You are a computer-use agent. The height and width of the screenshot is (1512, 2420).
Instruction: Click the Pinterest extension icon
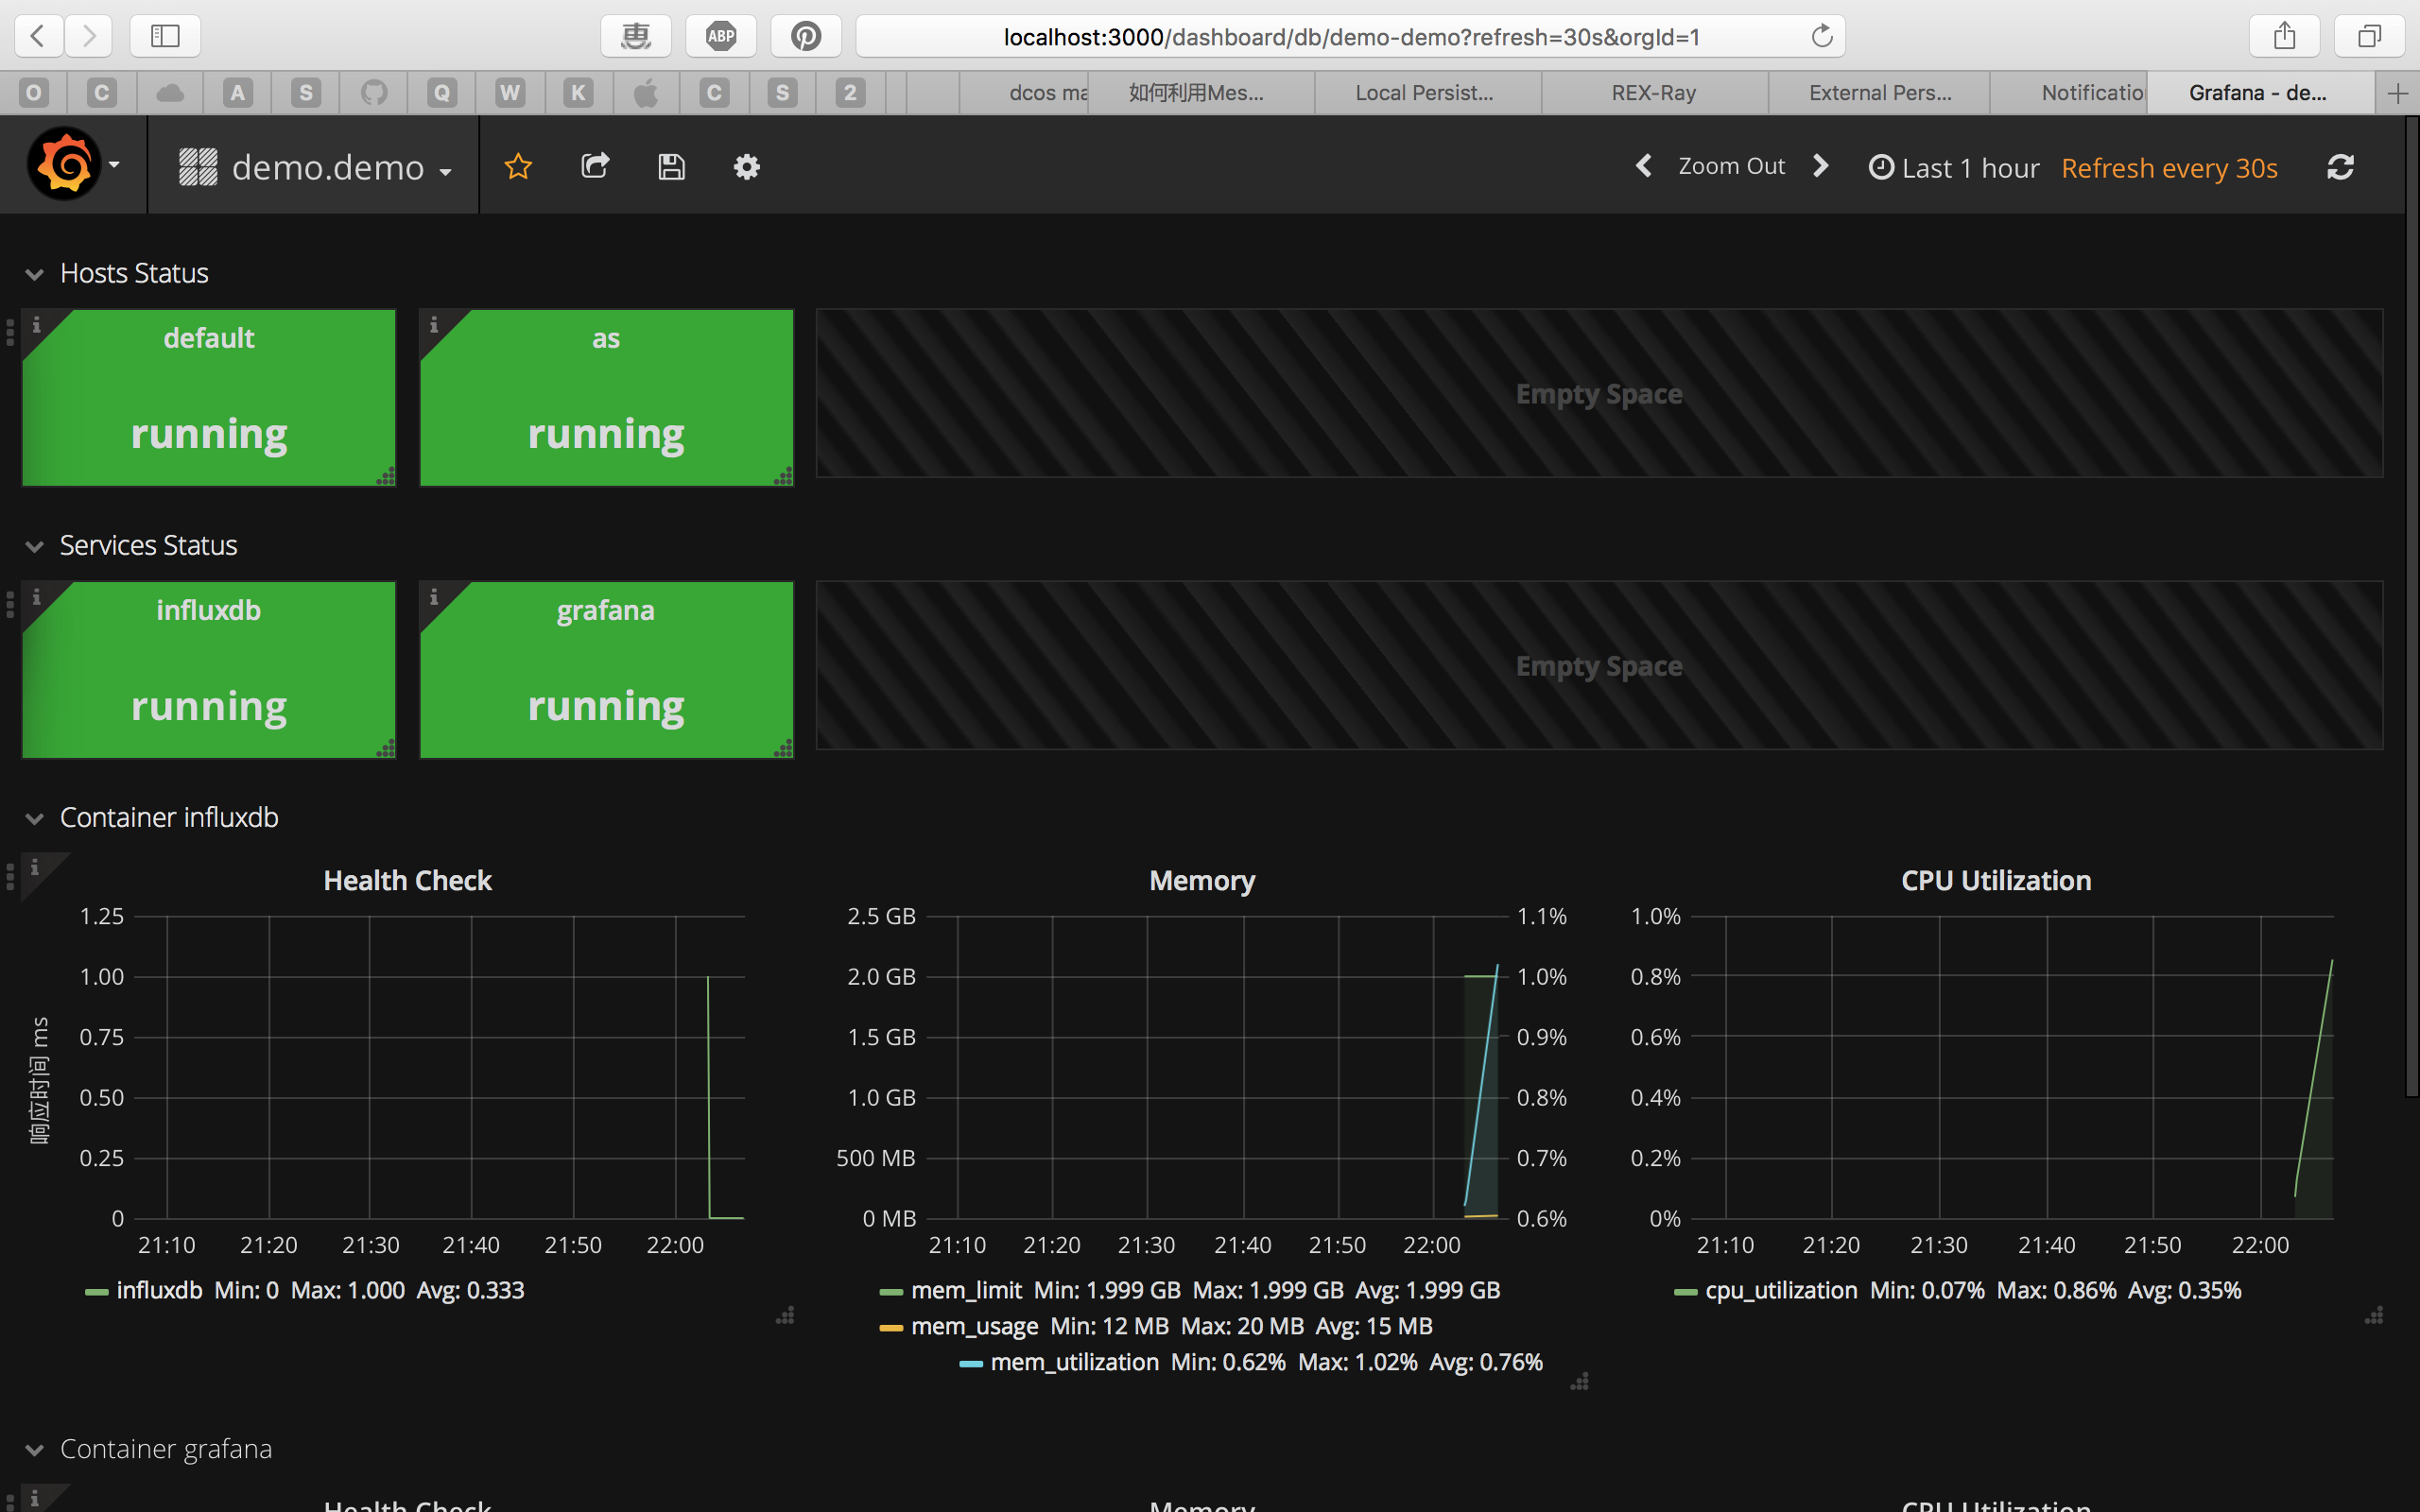(x=806, y=36)
